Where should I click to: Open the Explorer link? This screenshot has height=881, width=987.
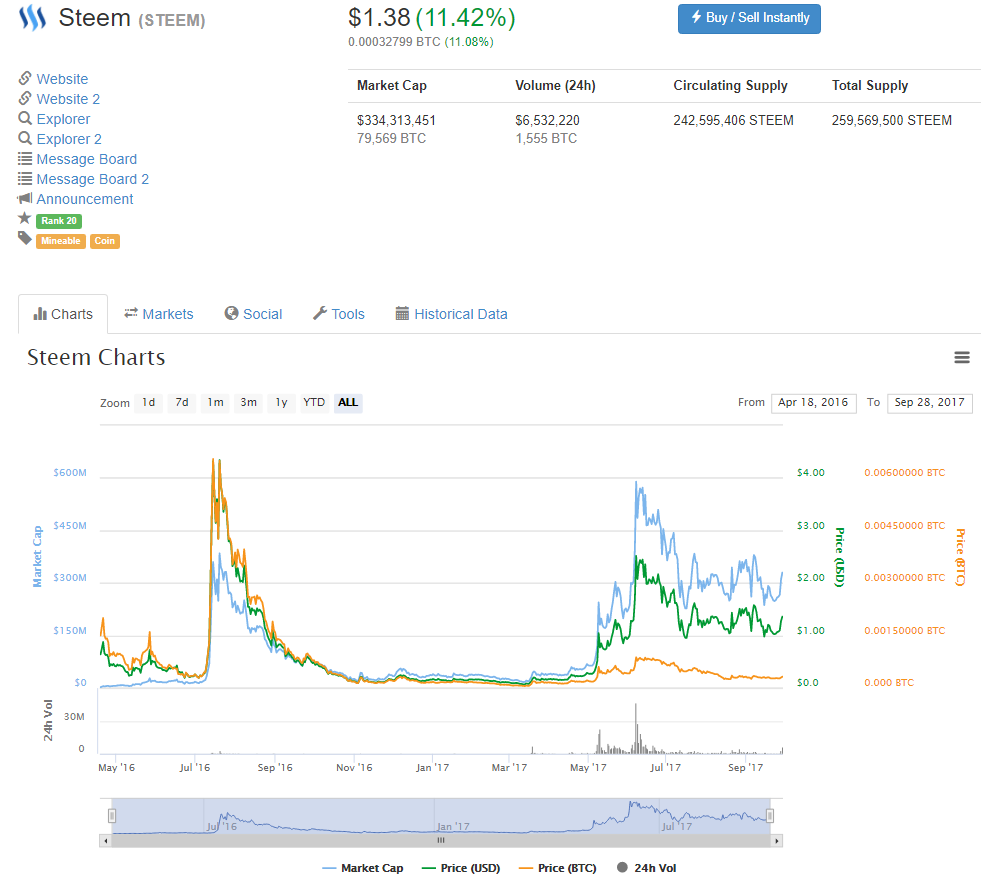click(63, 119)
